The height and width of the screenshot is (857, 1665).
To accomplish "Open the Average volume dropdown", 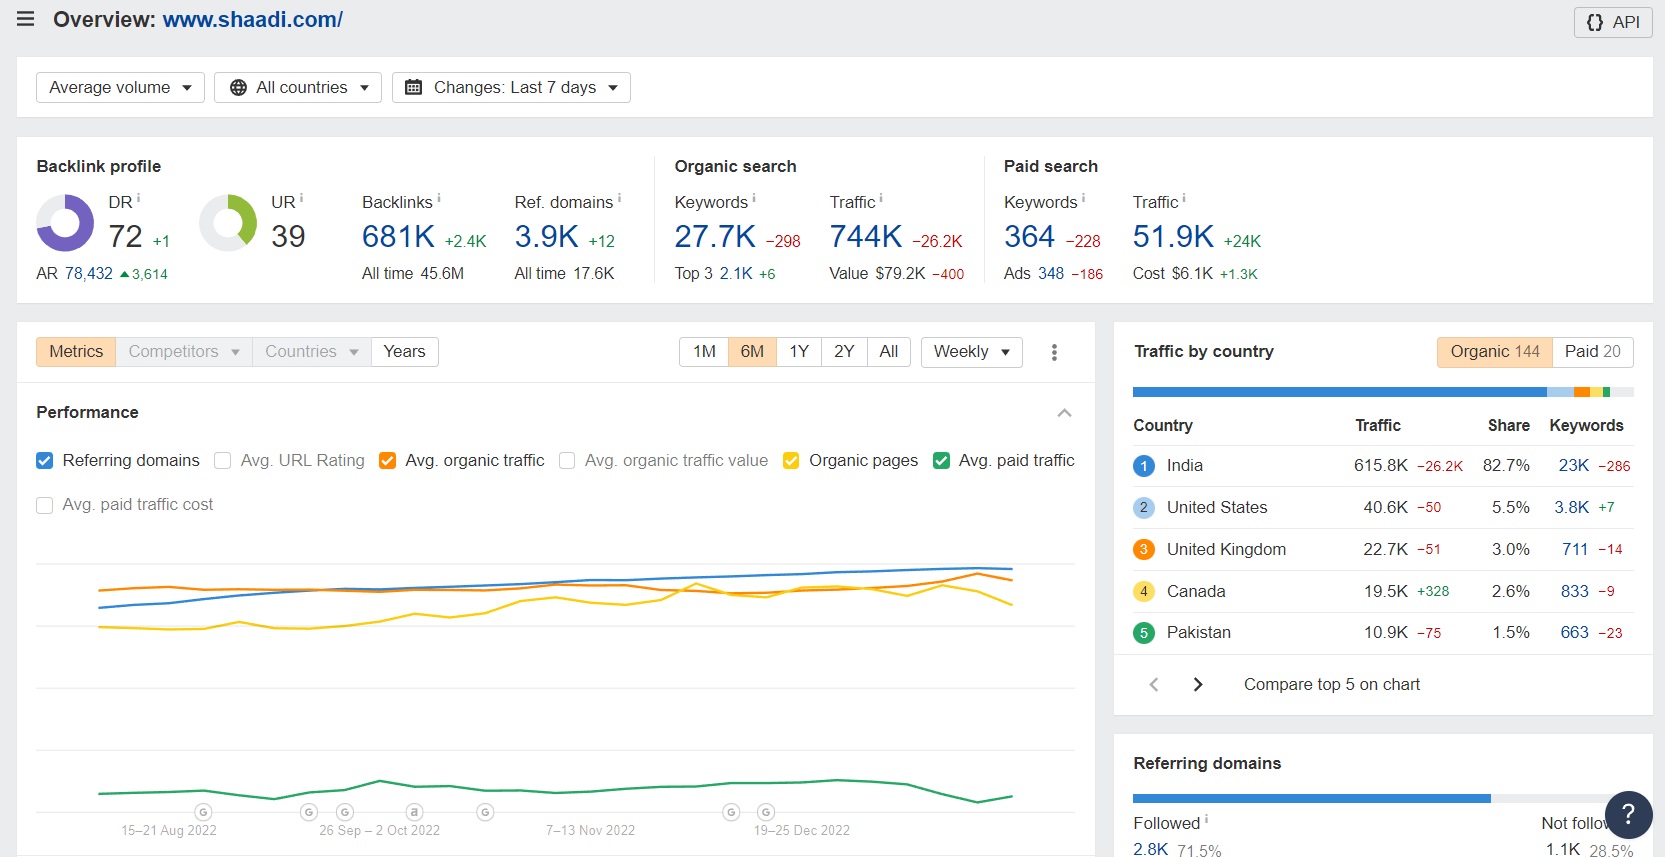I will [x=120, y=87].
